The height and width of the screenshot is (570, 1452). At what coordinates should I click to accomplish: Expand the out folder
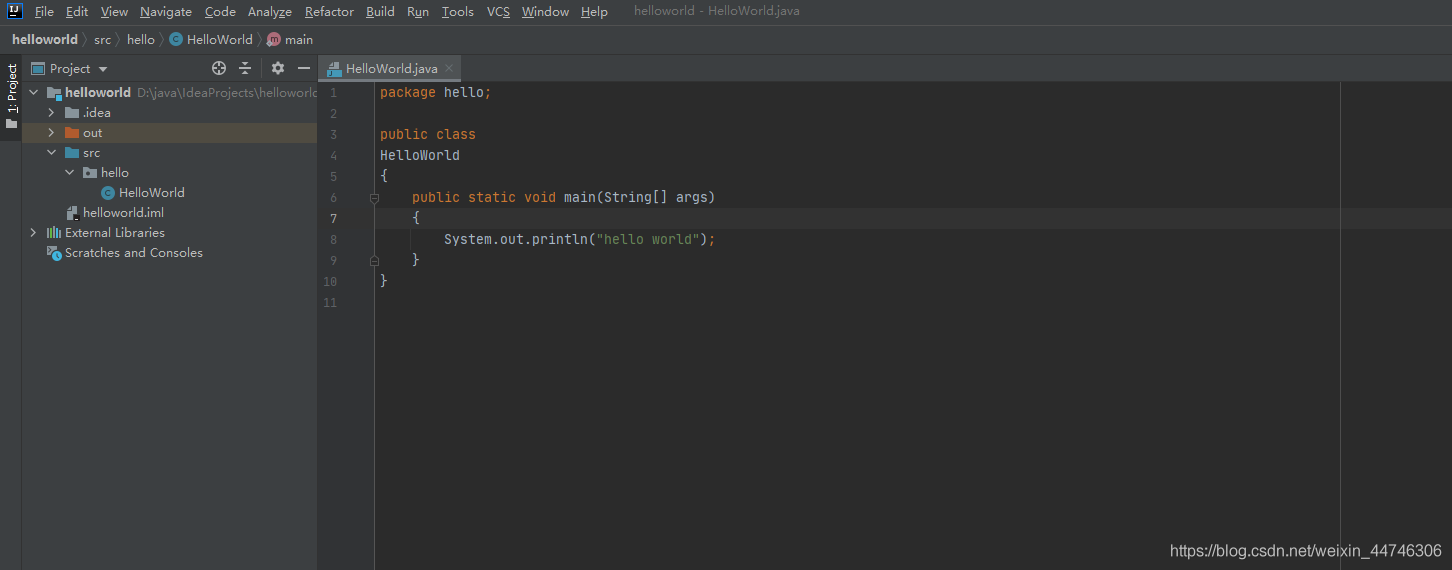coord(51,133)
